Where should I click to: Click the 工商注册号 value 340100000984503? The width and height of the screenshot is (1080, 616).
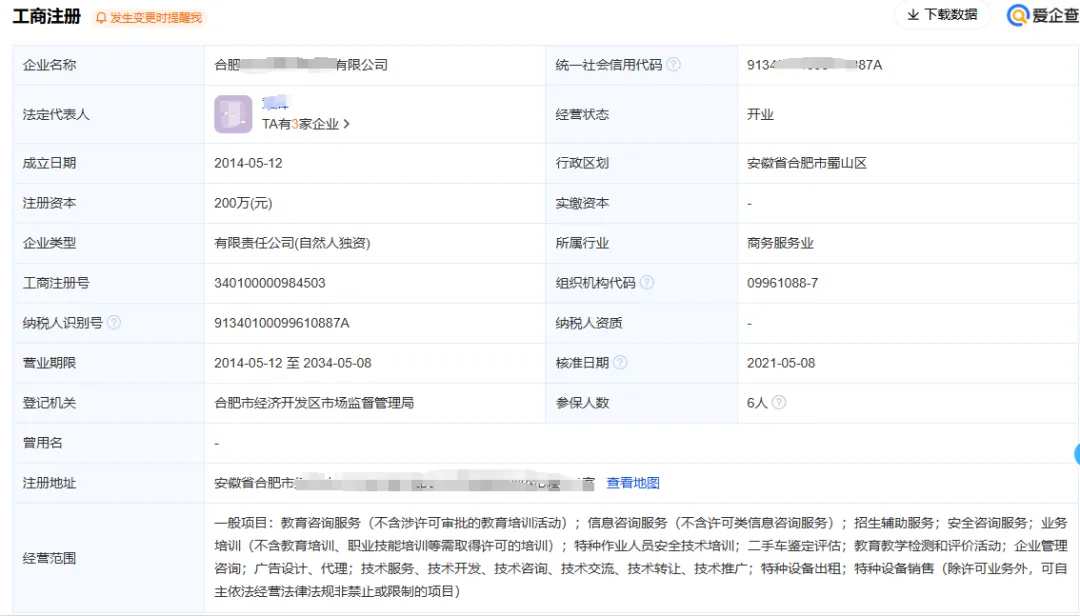[270, 283]
